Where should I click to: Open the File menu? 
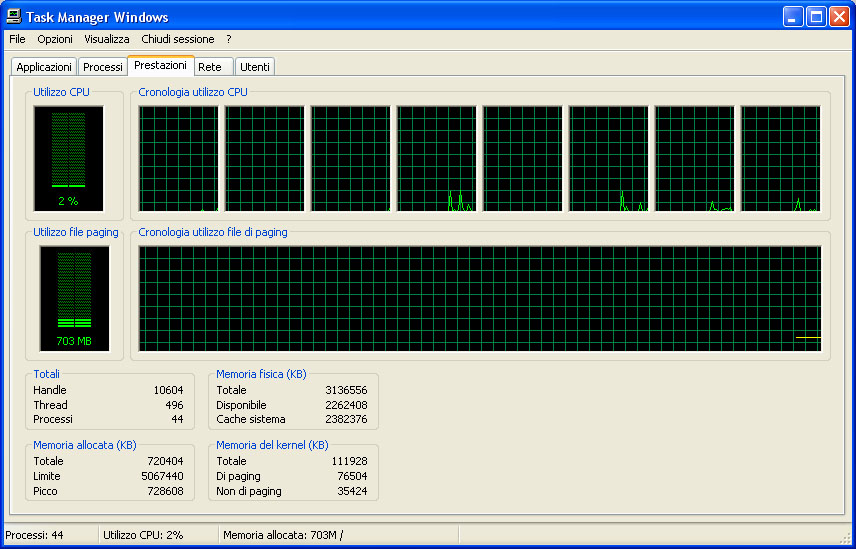[17, 39]
